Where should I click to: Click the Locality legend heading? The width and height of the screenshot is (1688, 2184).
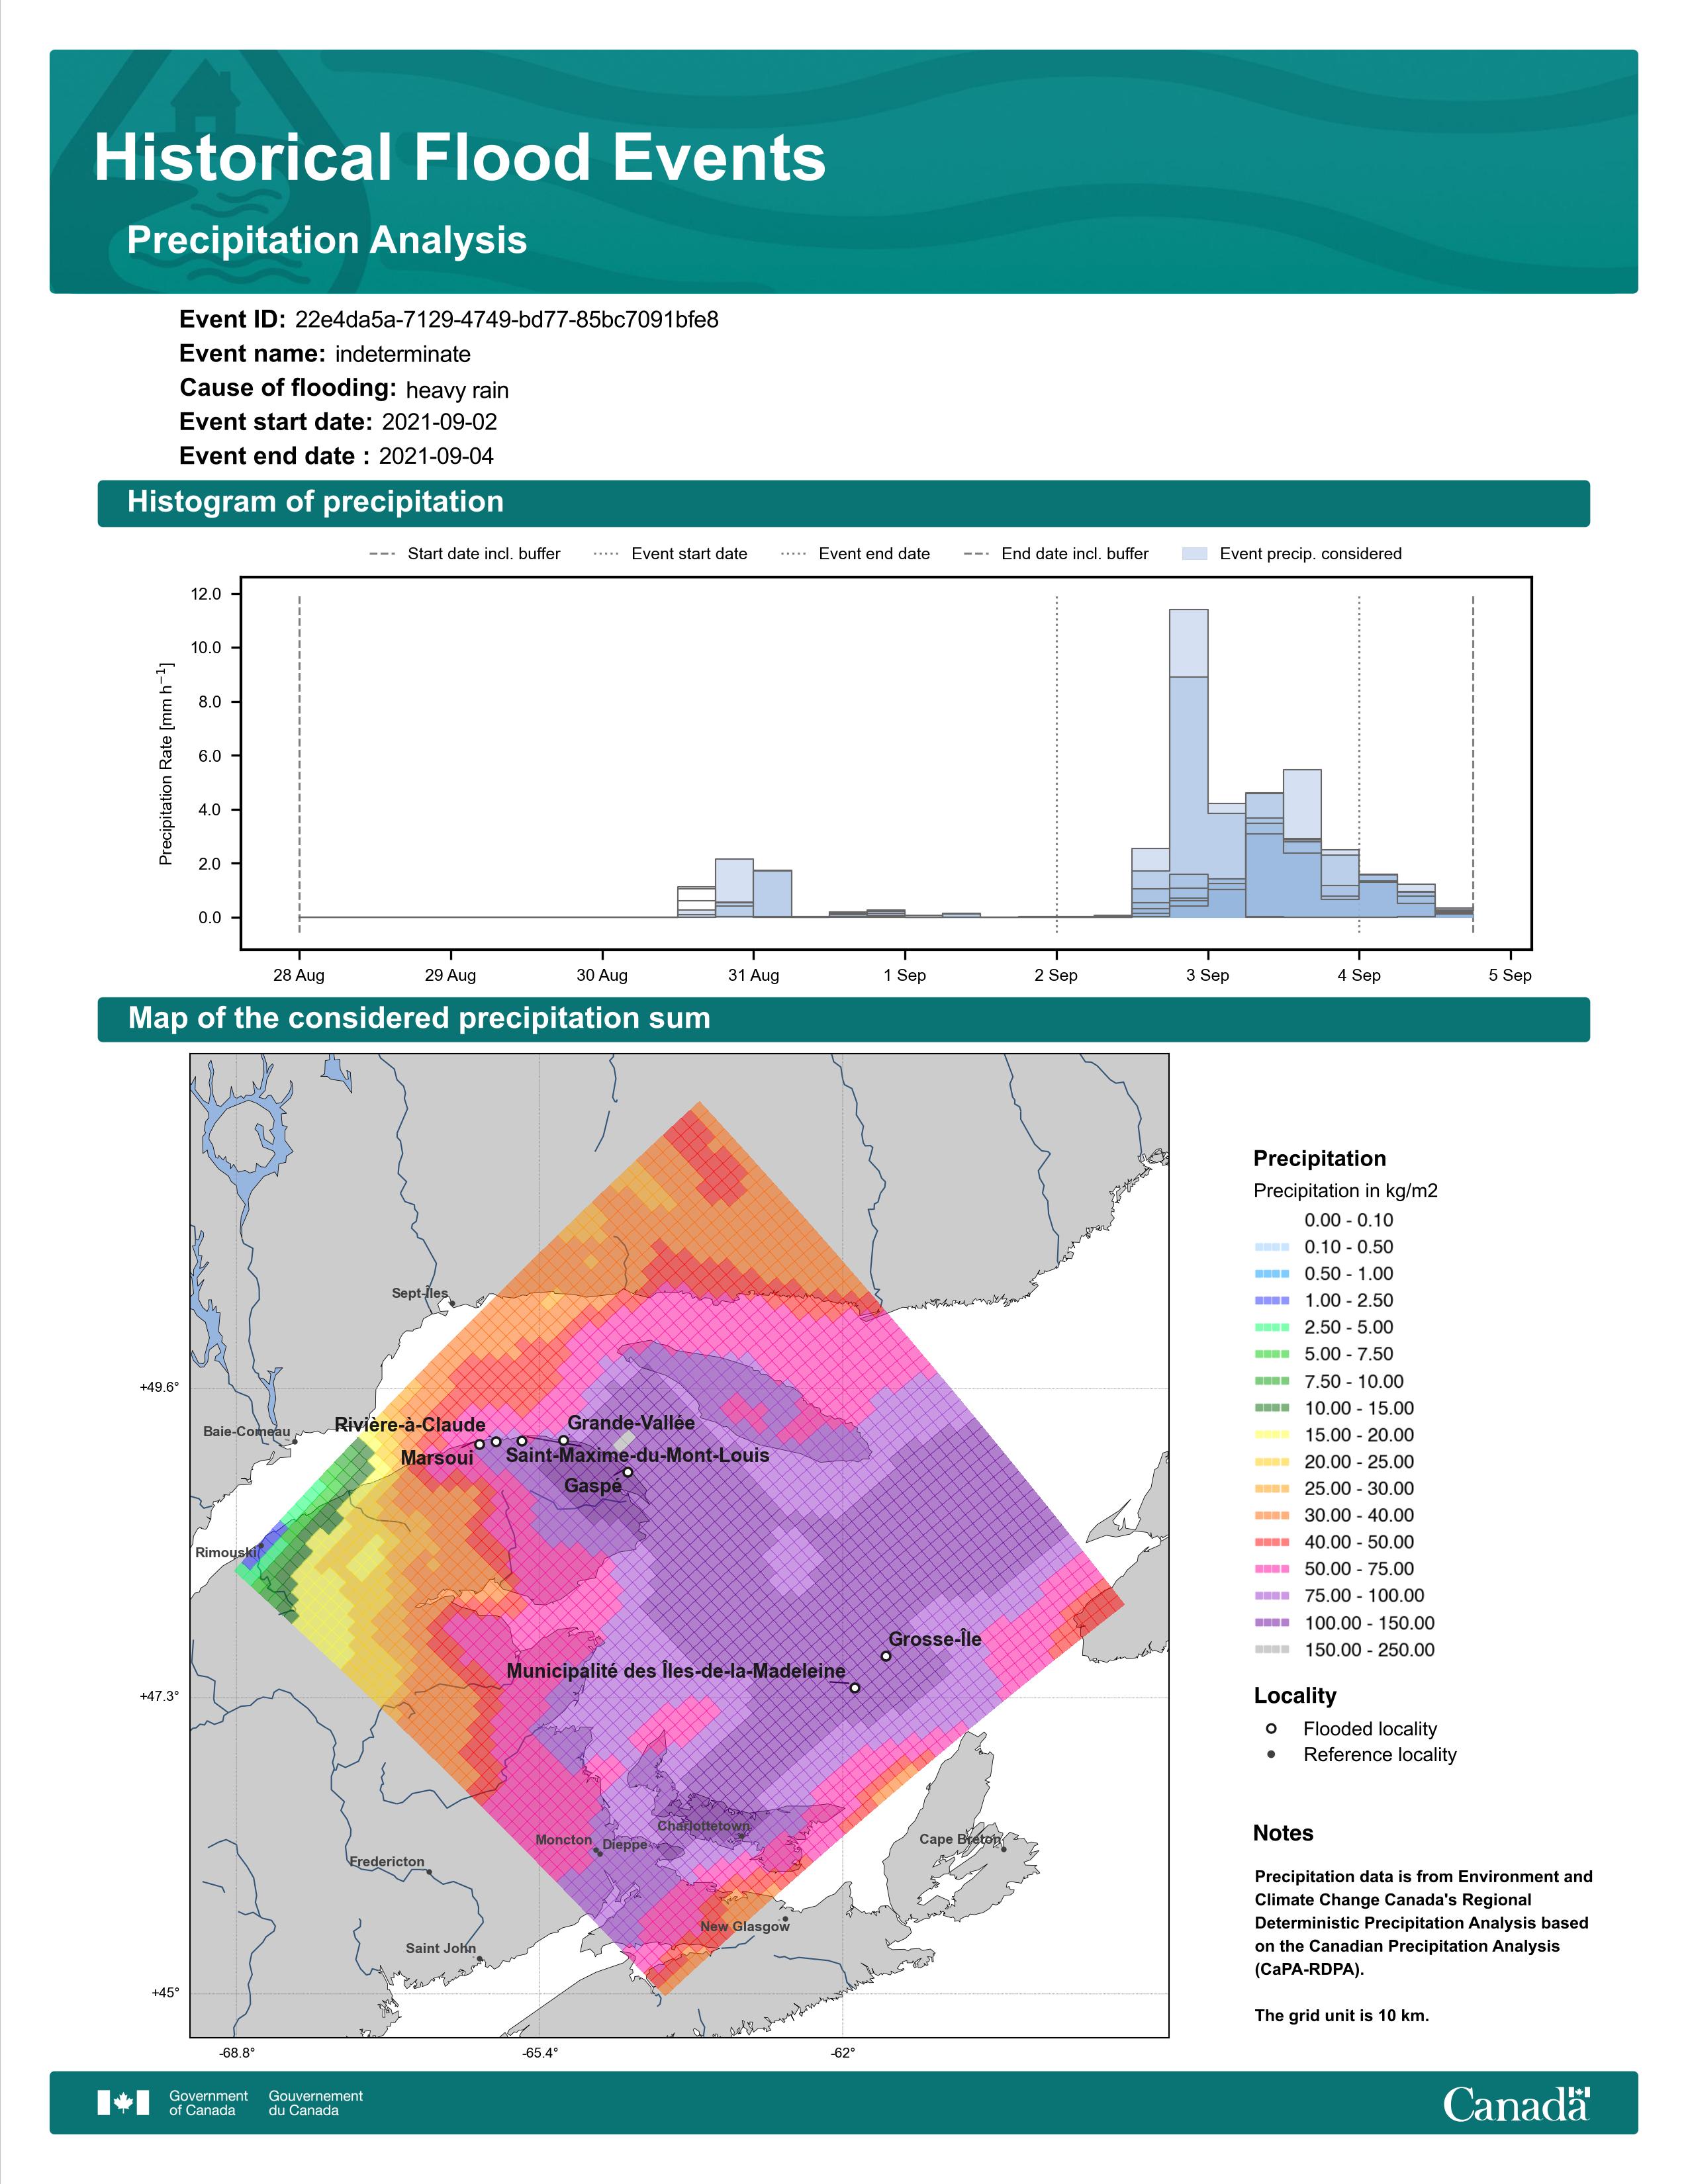point(1295,1695)
